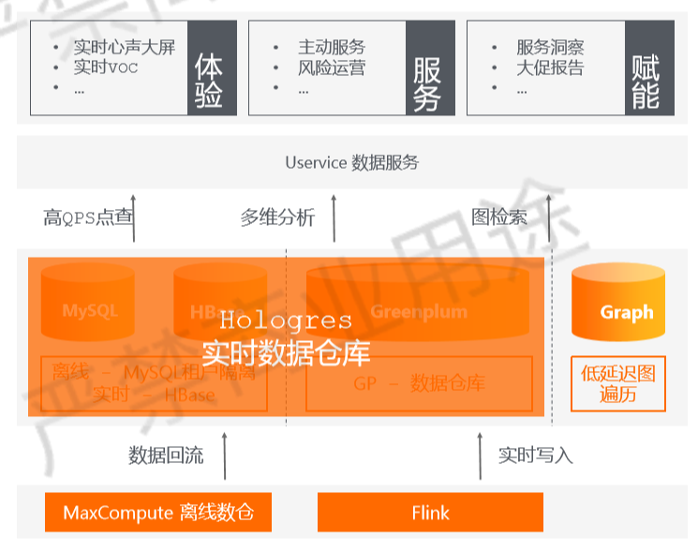The height and width of the screenshot is (554, 700).
Task: Click the 实时voc bullet text
Action: (106, 67)
